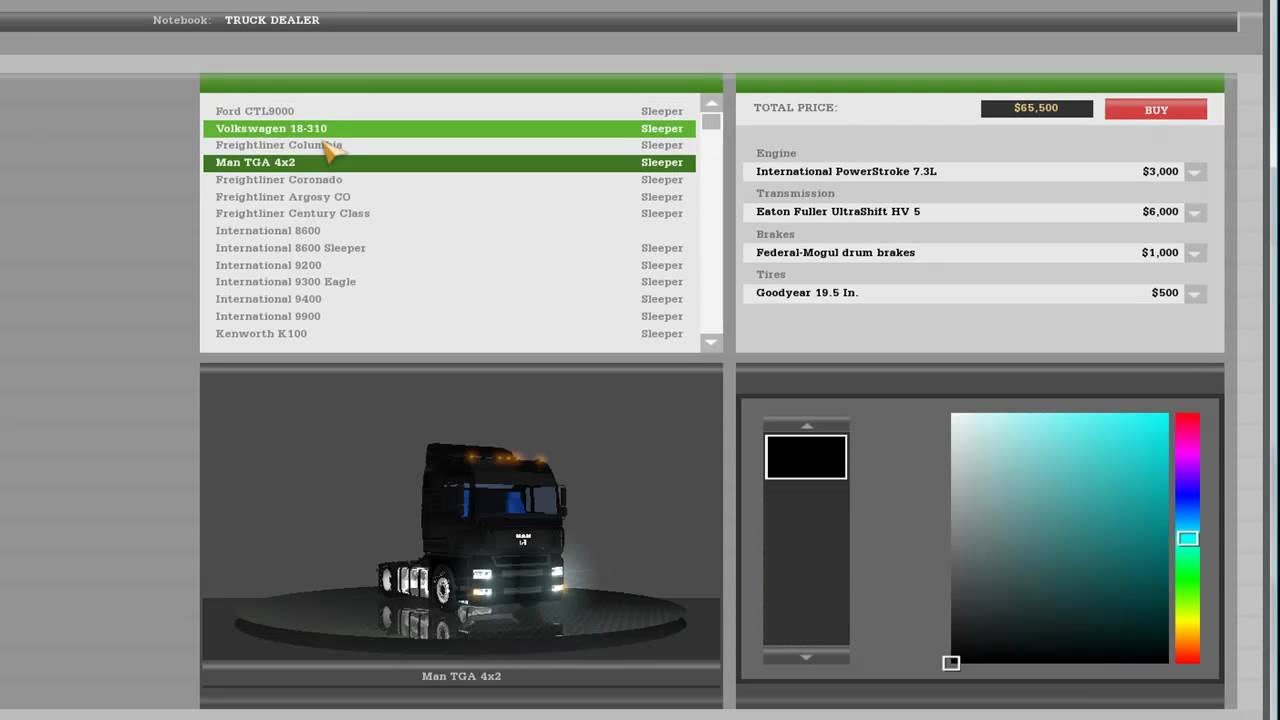1280x720 pixels.
Task: Select Freightliner Century Class truck
Action: tap(449, 213)
